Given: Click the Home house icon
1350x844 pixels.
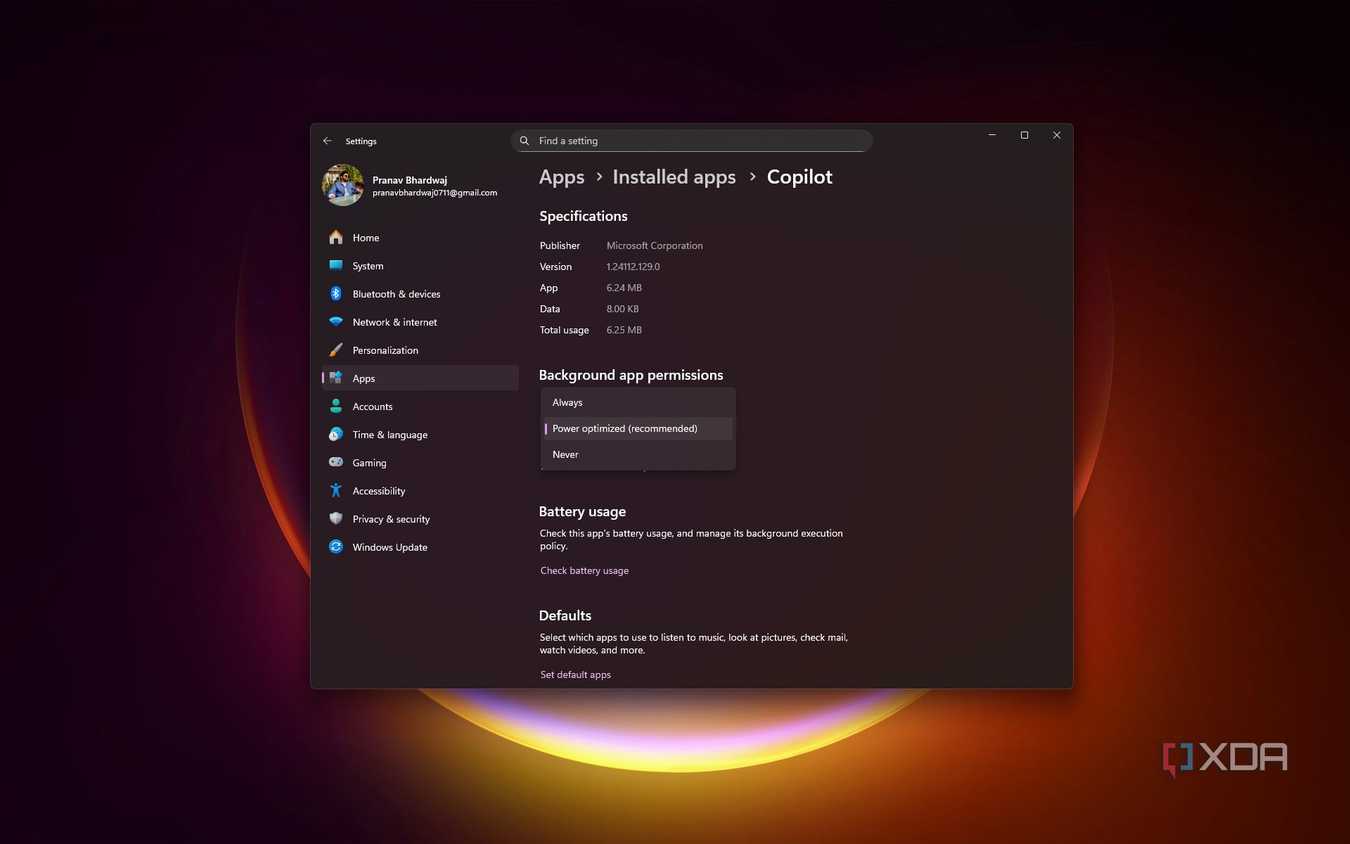Looking at the screenshot, I should [x=336, y=238].
